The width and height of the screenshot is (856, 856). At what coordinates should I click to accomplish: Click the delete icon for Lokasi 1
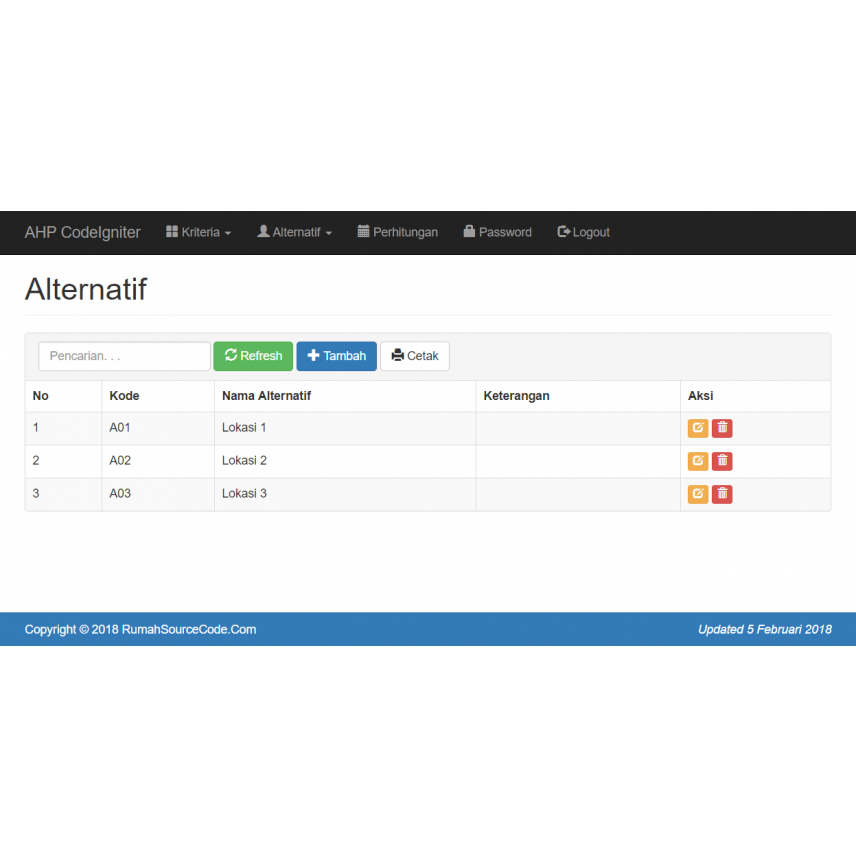point(722,427)
